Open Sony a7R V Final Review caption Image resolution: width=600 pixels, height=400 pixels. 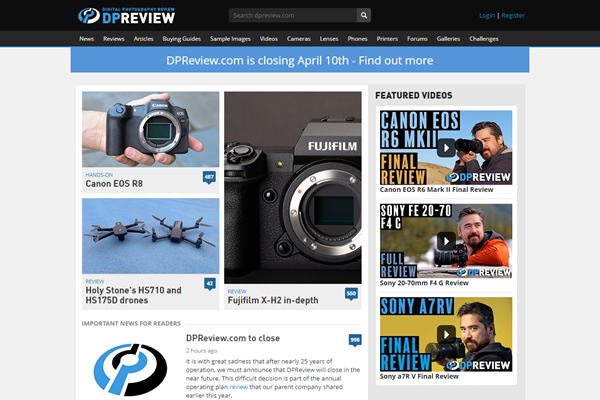tap(419, 376)
